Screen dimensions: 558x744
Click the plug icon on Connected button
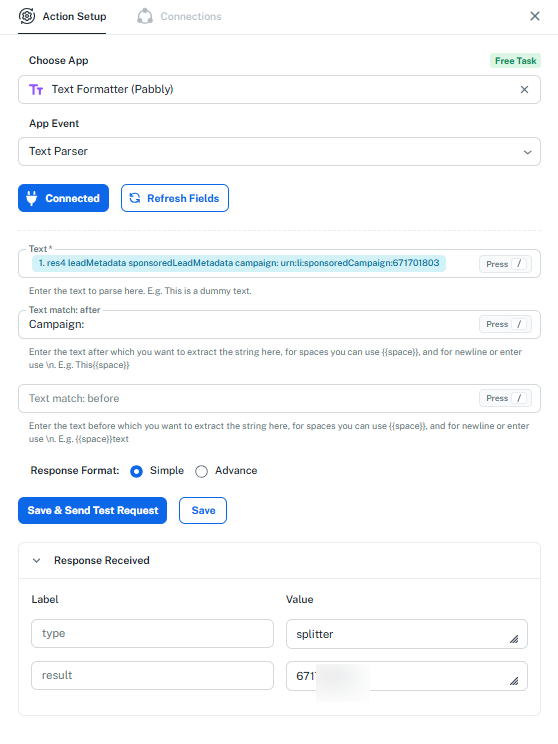pyautogui.click(x=31, y=198)
